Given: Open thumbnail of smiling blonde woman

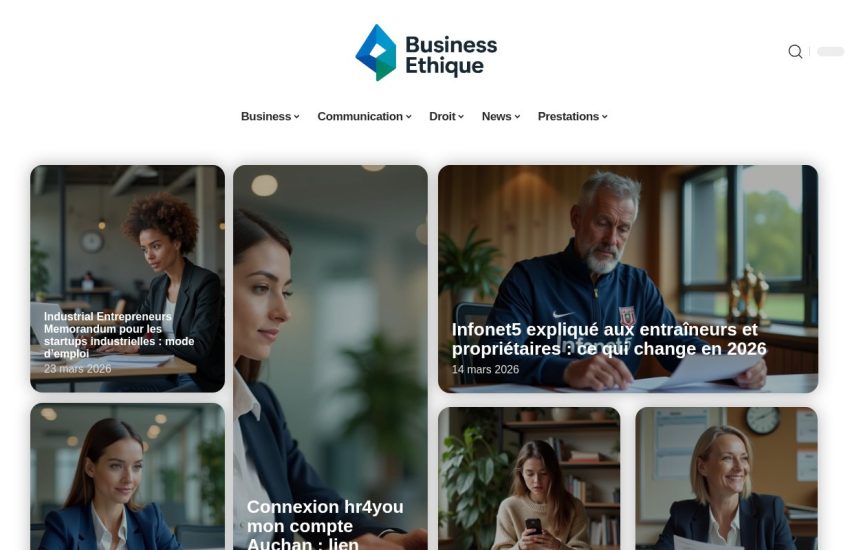Looking at the screenshot, I should 726,478.
